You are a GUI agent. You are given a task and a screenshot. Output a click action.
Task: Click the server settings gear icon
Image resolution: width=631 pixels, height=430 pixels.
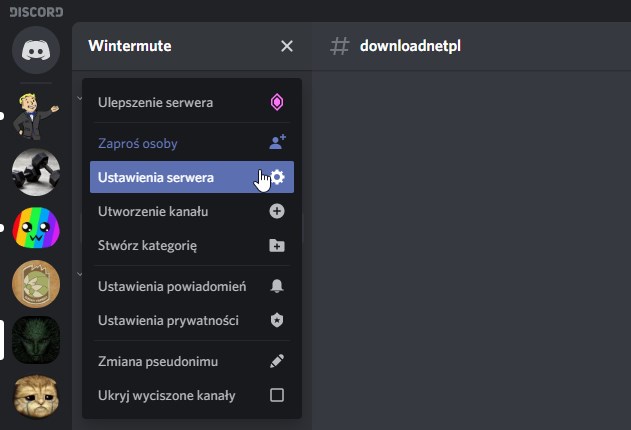click(277, 177)
